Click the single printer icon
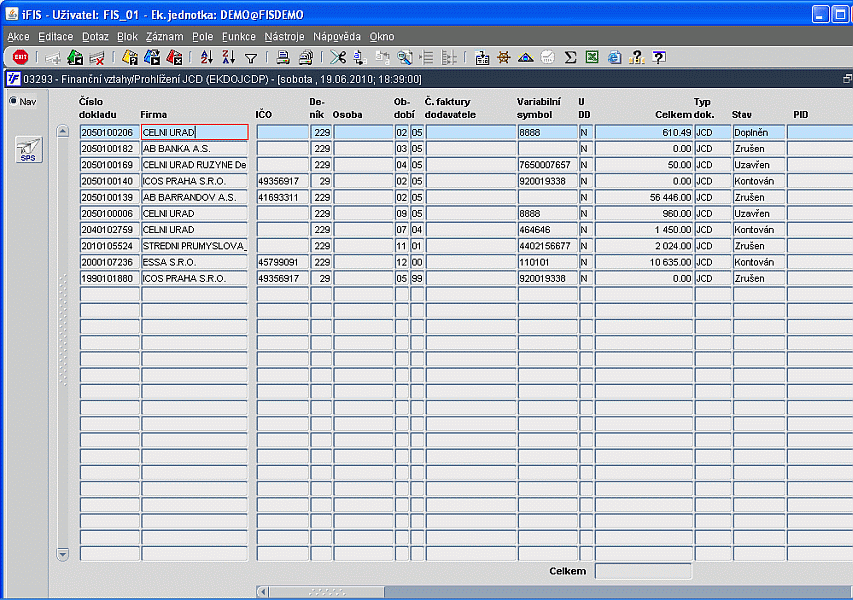 click(x=283, y=57)
